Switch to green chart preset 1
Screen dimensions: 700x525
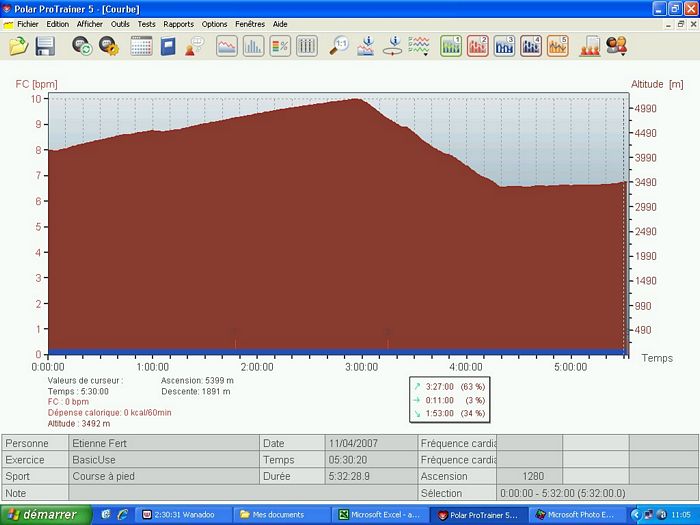click(x=451, y=46)
